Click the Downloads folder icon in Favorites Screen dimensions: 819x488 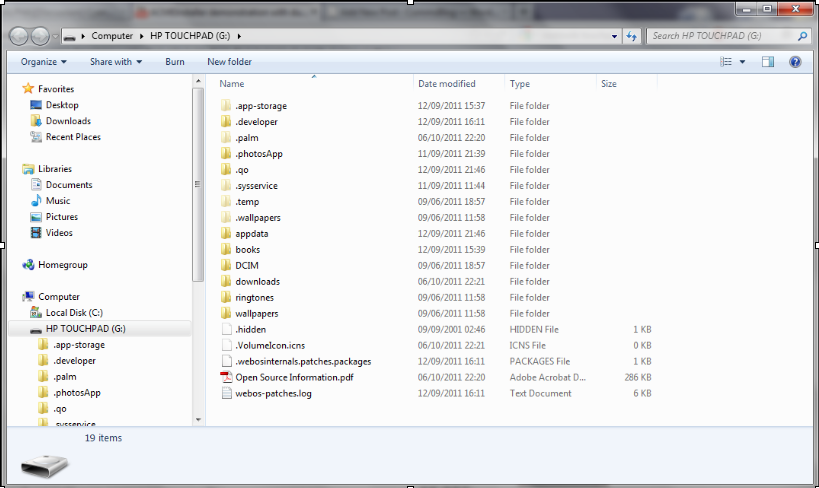pyautogui.click(x=36, y=121)
